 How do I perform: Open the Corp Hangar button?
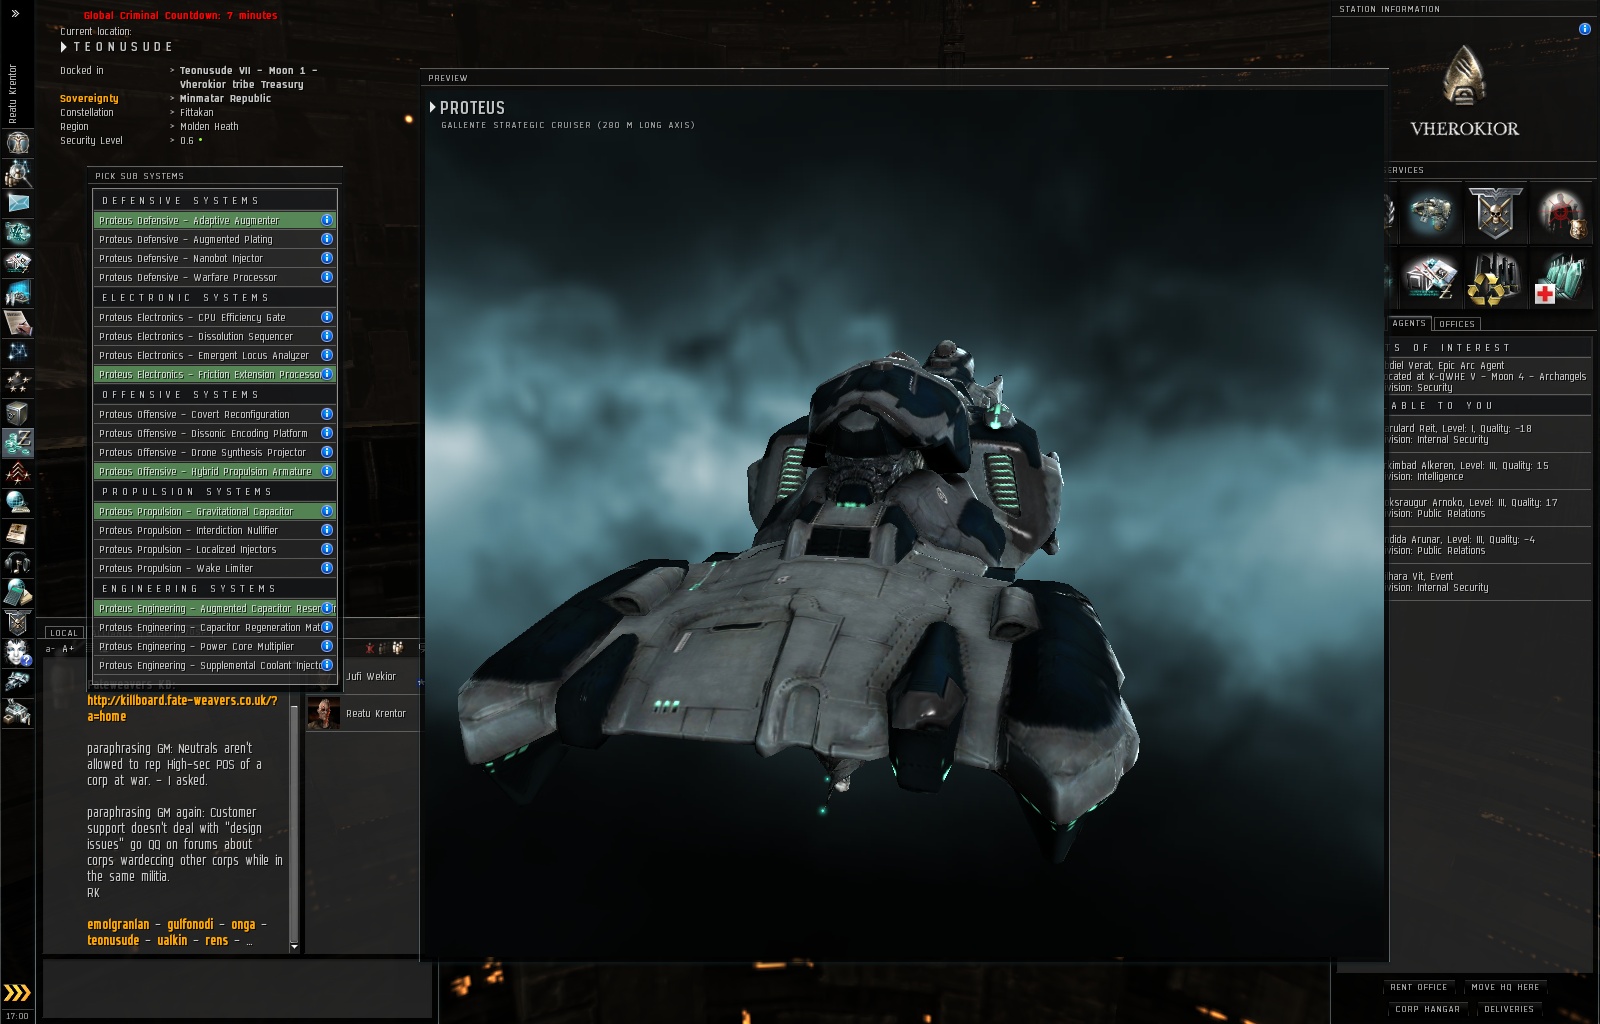pyautogui.click(x=1427, y=1009)
